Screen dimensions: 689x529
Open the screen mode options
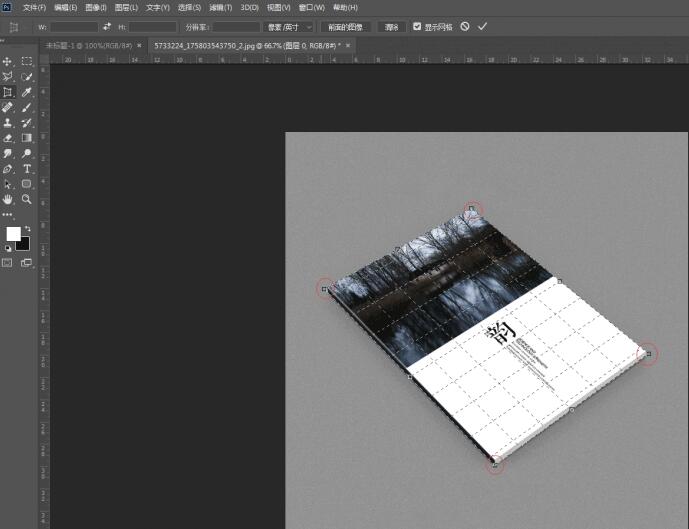[x=27, y=263]
